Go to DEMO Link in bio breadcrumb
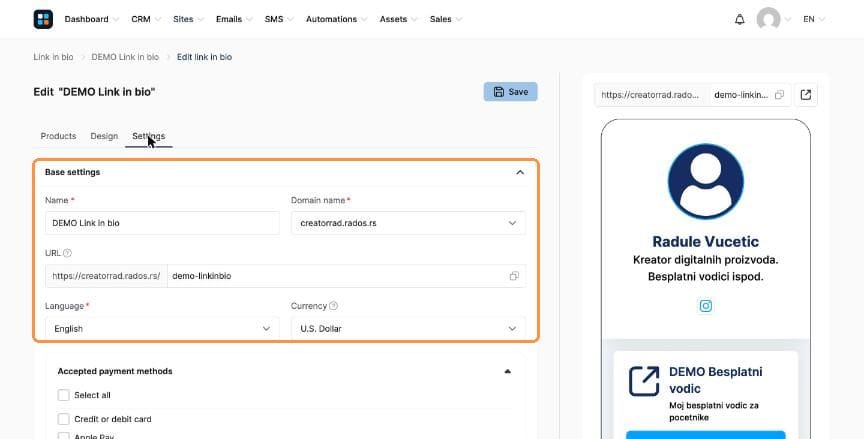Image resolution: width=864 pixels, height=439 pixels. (x=125, y=57)
